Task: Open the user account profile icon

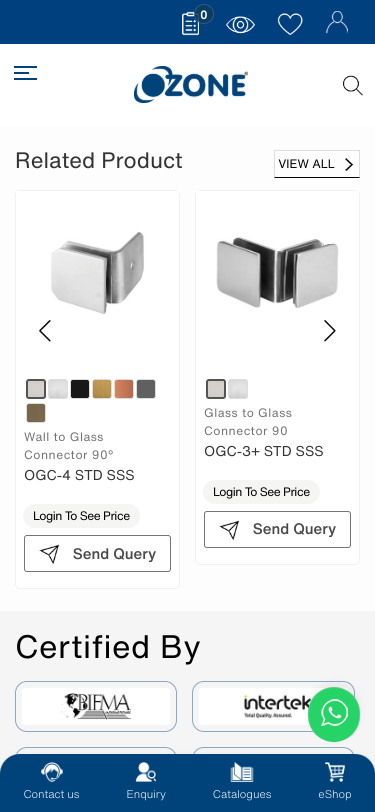Action: (337, 23)
